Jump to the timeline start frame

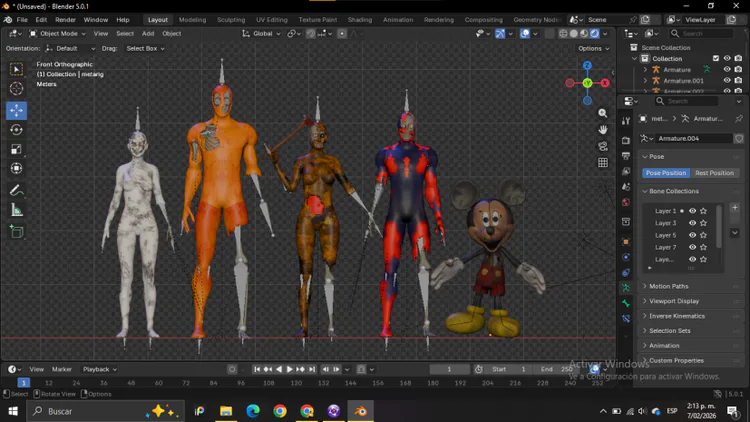pos(257,369)
